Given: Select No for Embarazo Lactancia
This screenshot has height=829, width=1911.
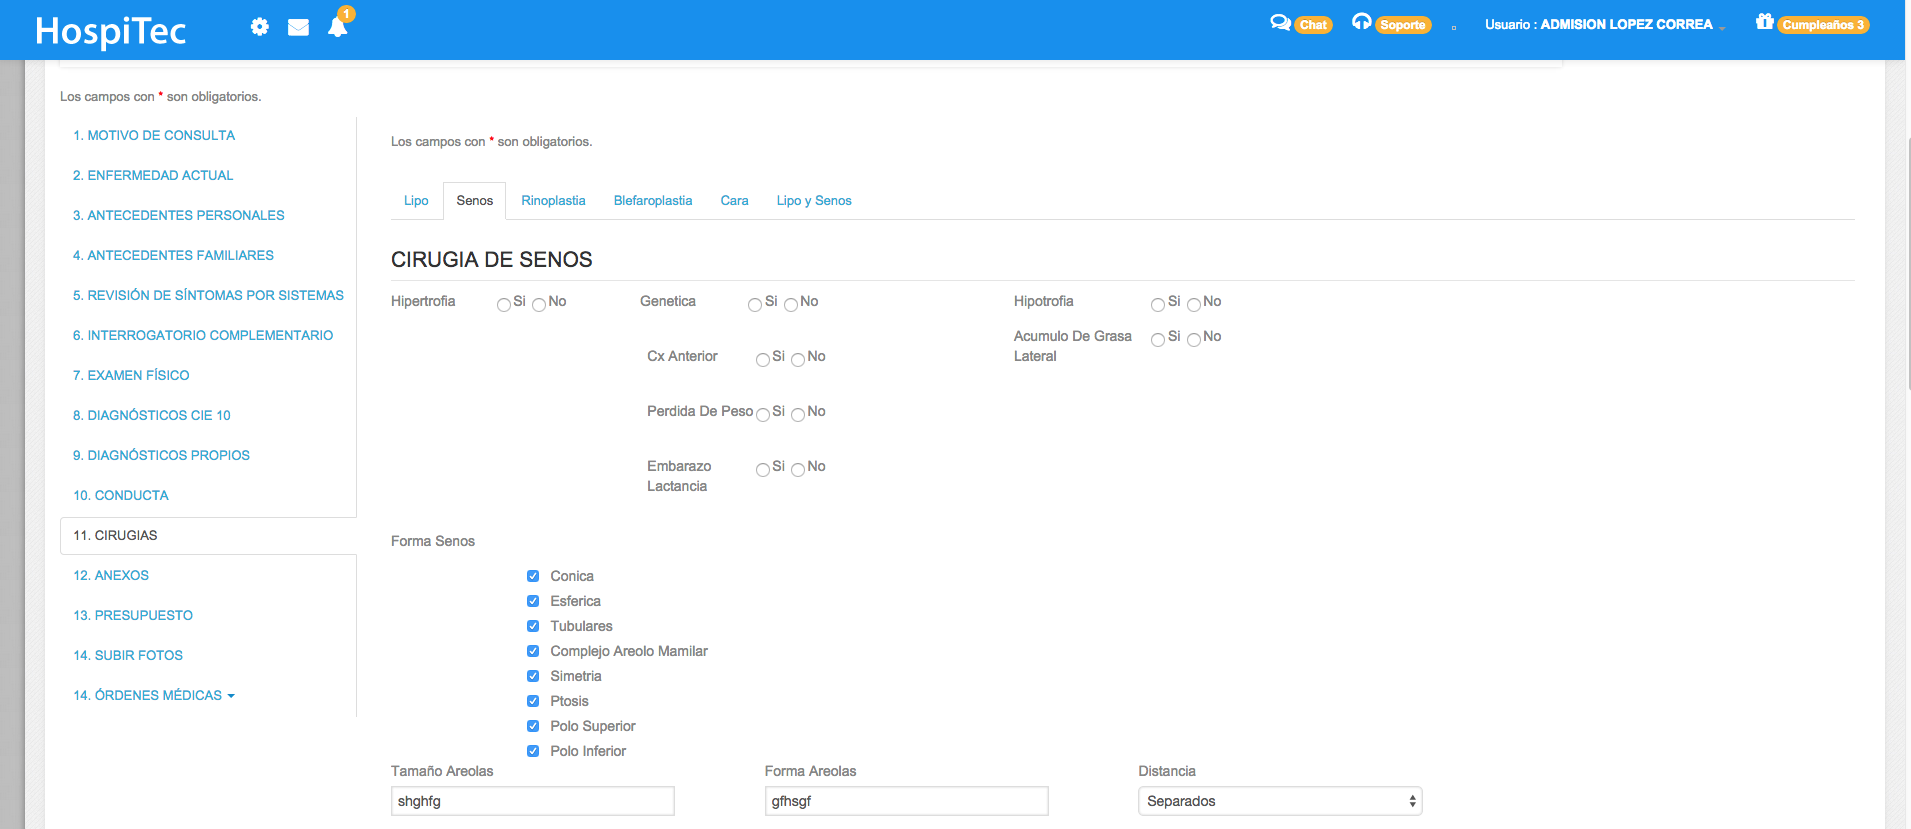Looking at the screenshot, I should point(798,470).
